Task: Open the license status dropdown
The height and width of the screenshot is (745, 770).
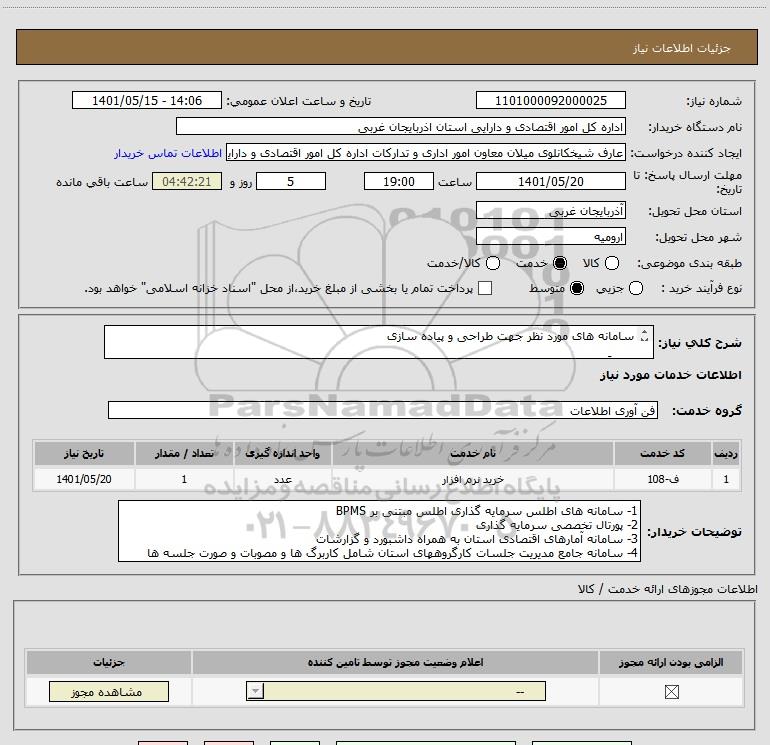Action: [x=396, y=691]
